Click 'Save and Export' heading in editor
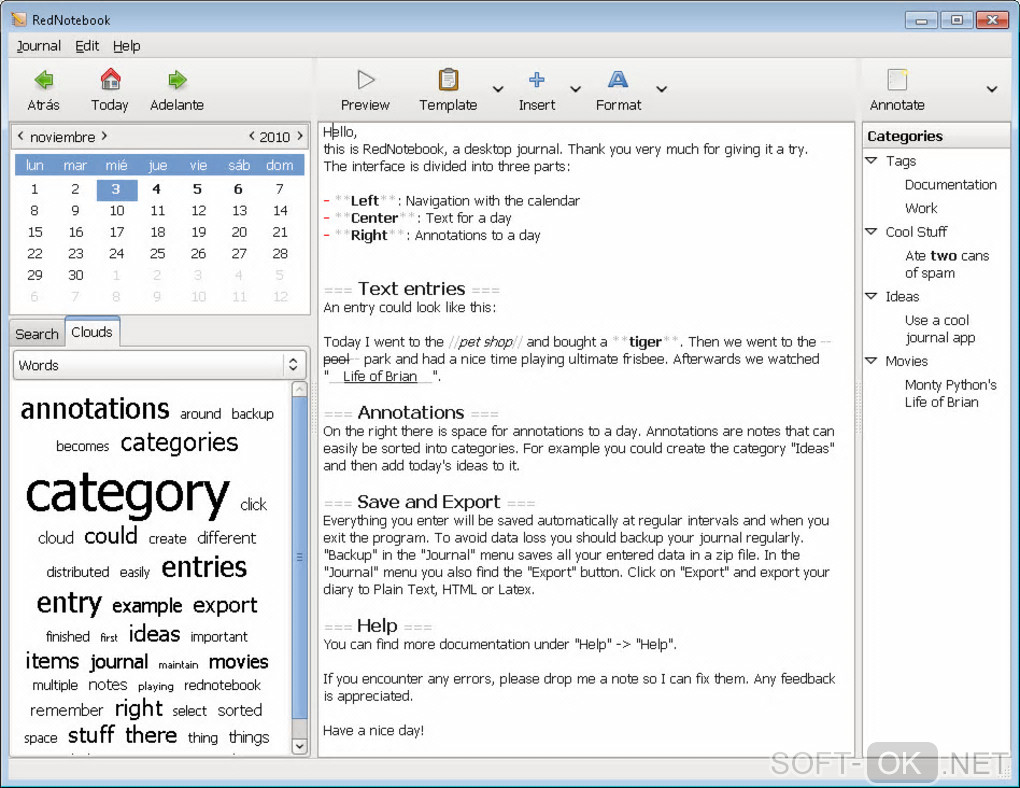The image size is (1020, 788). [429, 502]
